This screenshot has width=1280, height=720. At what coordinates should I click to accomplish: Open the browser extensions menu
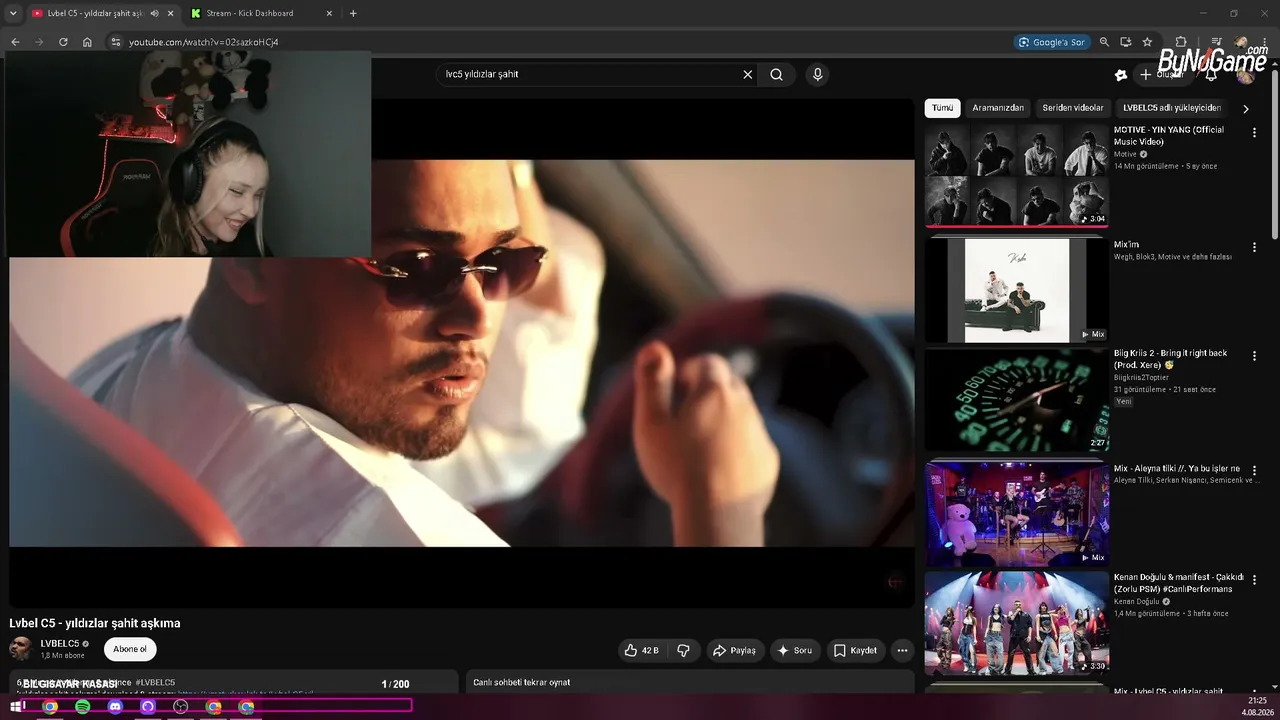click(x=1181, y=42)
